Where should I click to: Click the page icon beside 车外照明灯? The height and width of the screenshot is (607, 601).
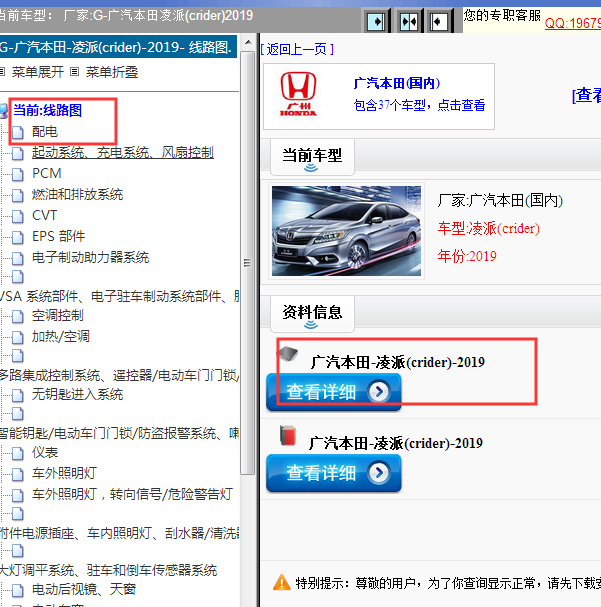tap(17, 474)
